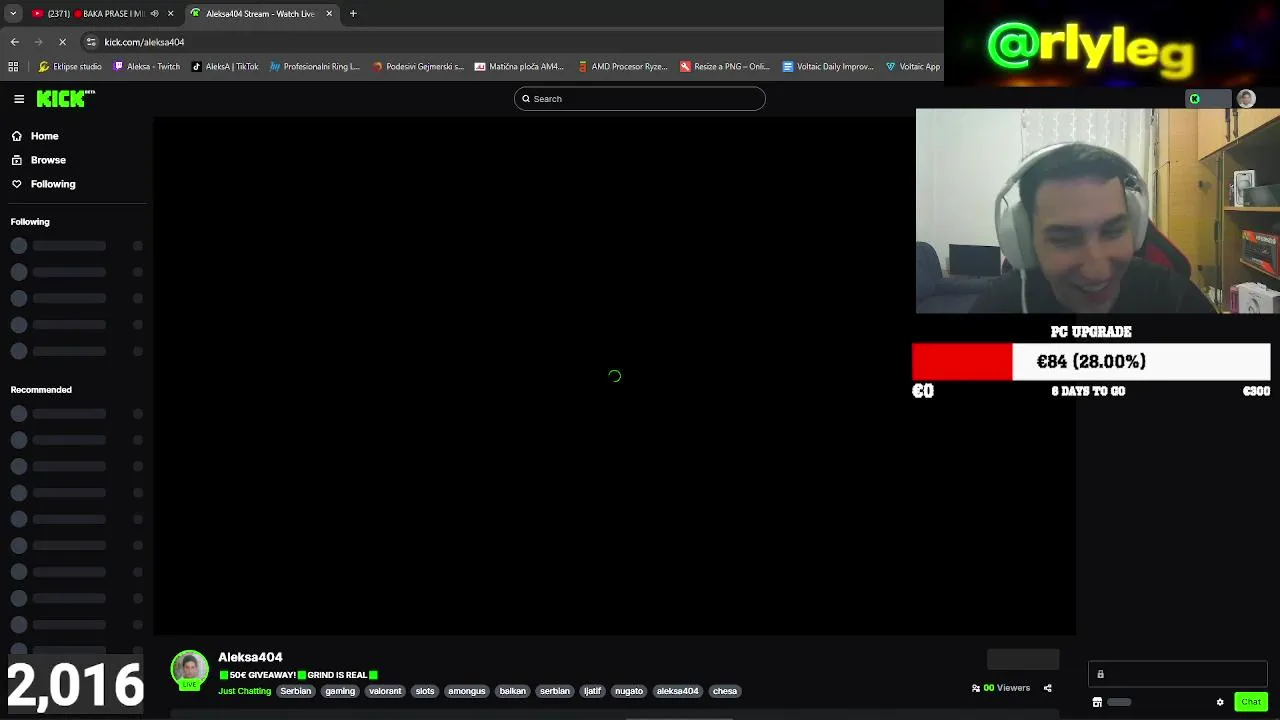Click the PC UPGRADE progress bar
This screenshot has height=720, width=1280.
click(x=1091, y=362)
